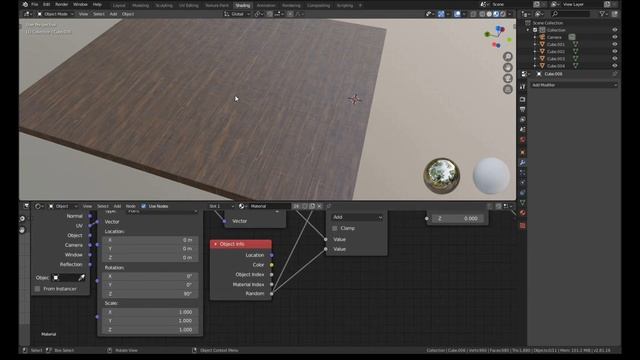Open the File menu

[35, 4]
